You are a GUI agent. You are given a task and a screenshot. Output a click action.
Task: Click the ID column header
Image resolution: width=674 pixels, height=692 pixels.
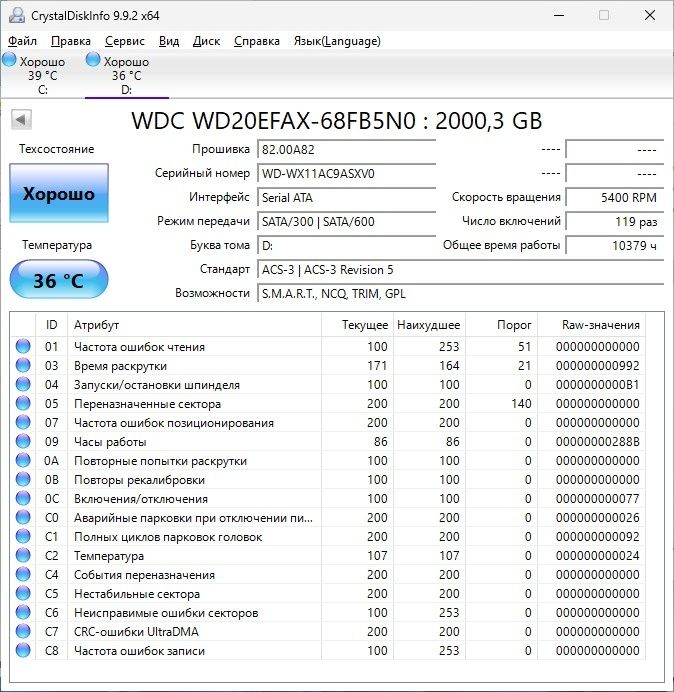(x=52, y=325)
